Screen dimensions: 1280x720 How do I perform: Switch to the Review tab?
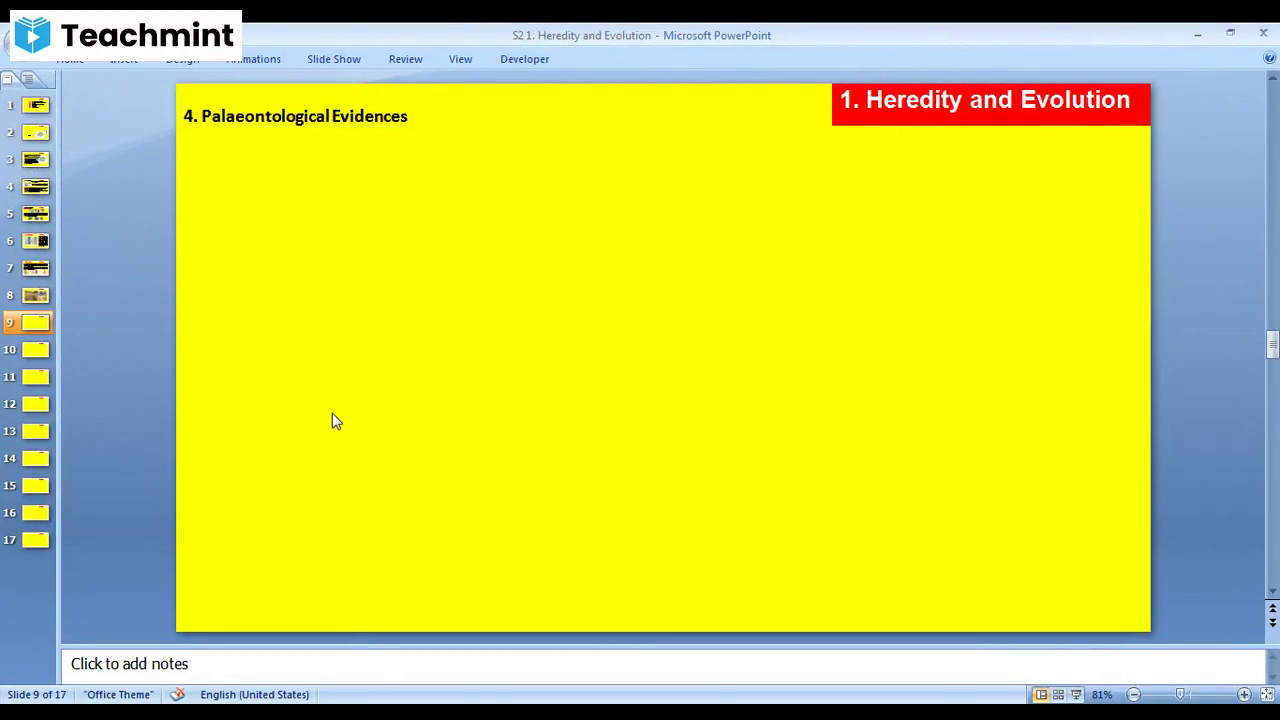point(405,59)
